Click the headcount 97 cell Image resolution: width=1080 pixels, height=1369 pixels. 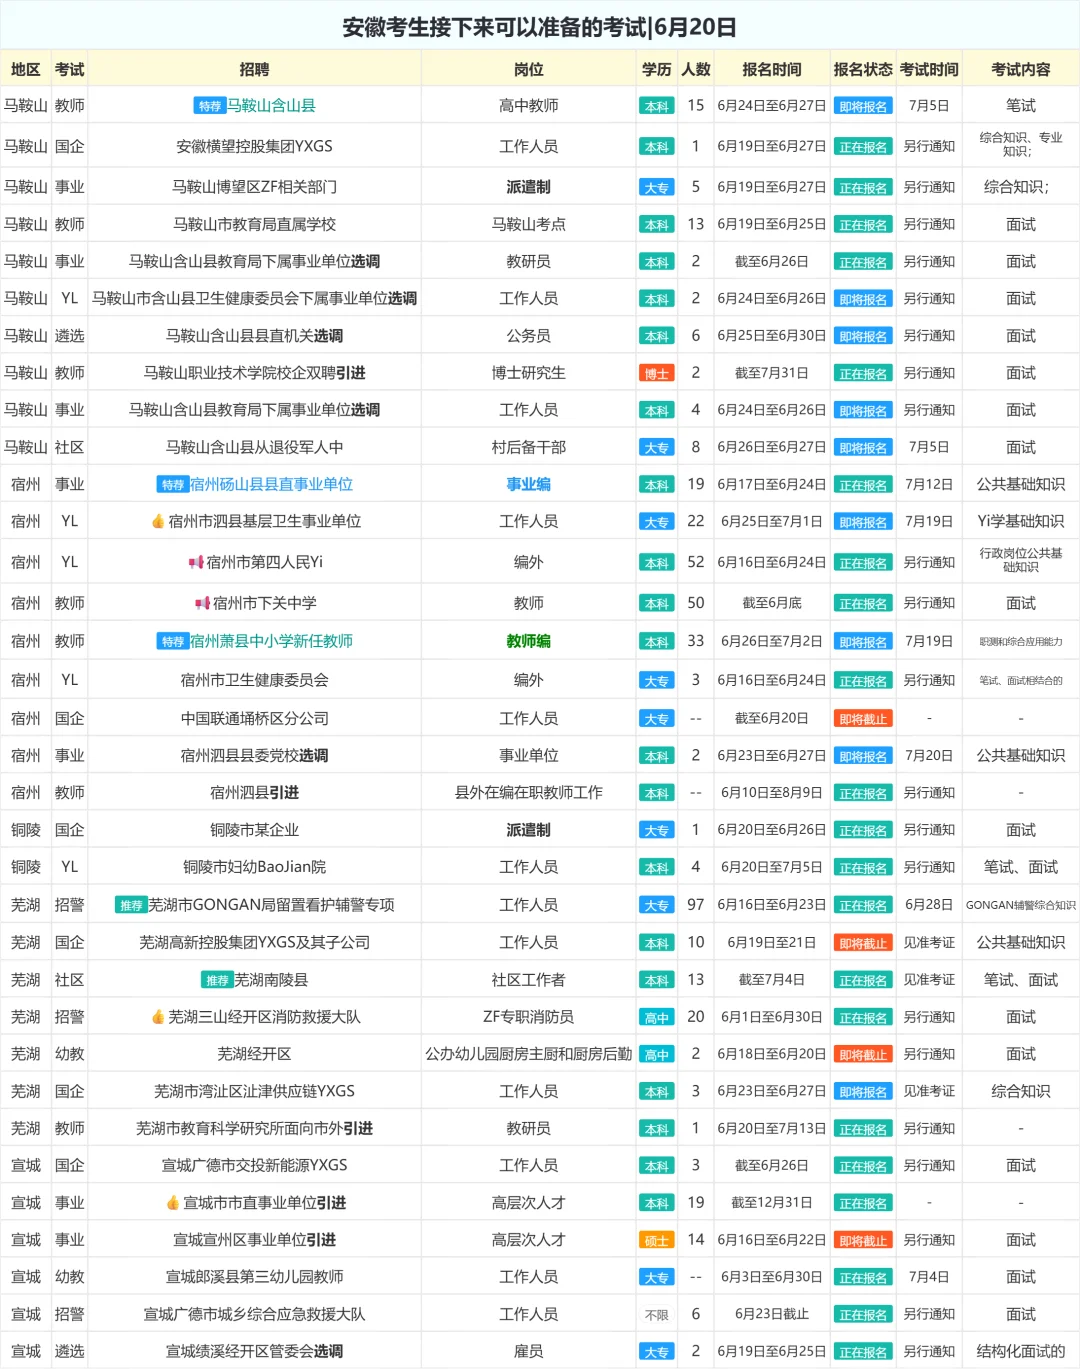tap(695, 905)
